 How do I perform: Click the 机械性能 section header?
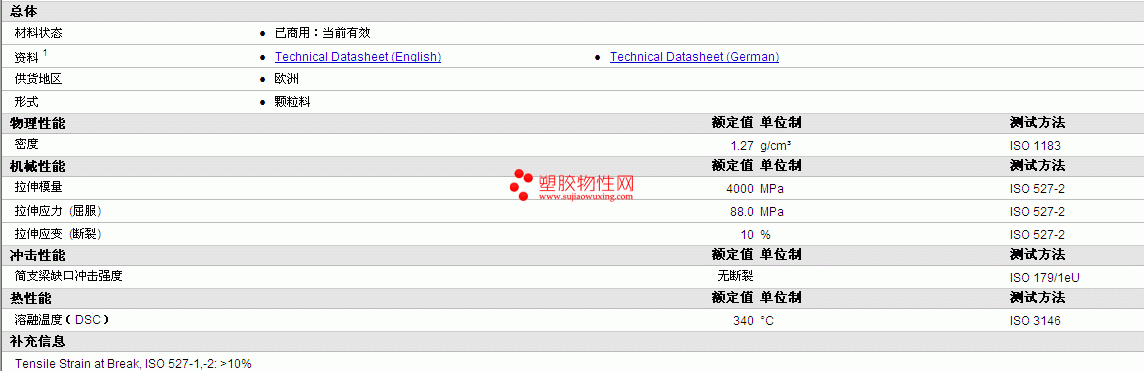(37, 166)
